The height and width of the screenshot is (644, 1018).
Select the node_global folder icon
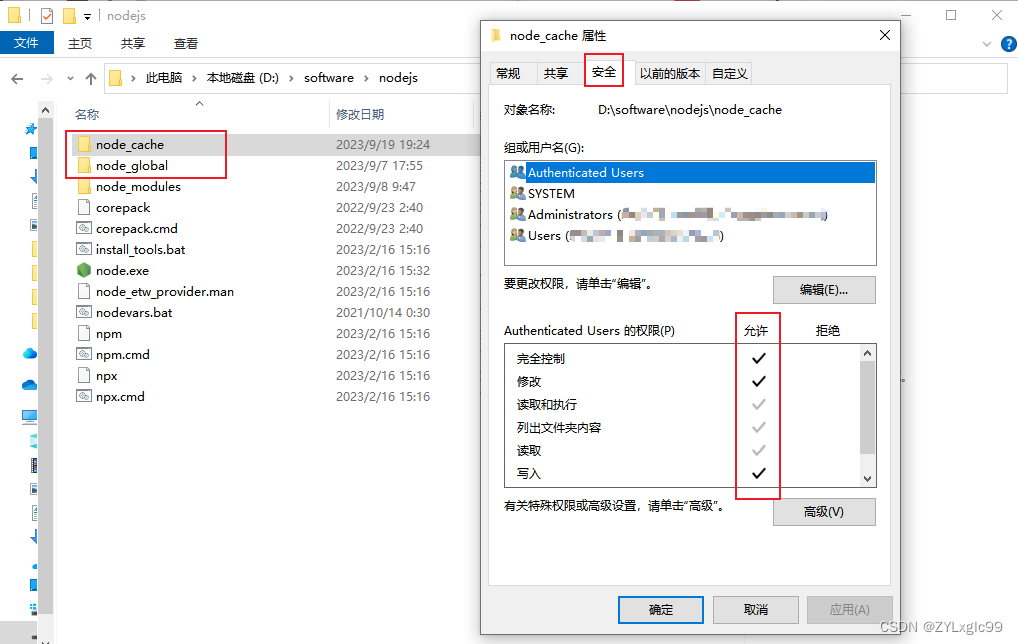84,166
